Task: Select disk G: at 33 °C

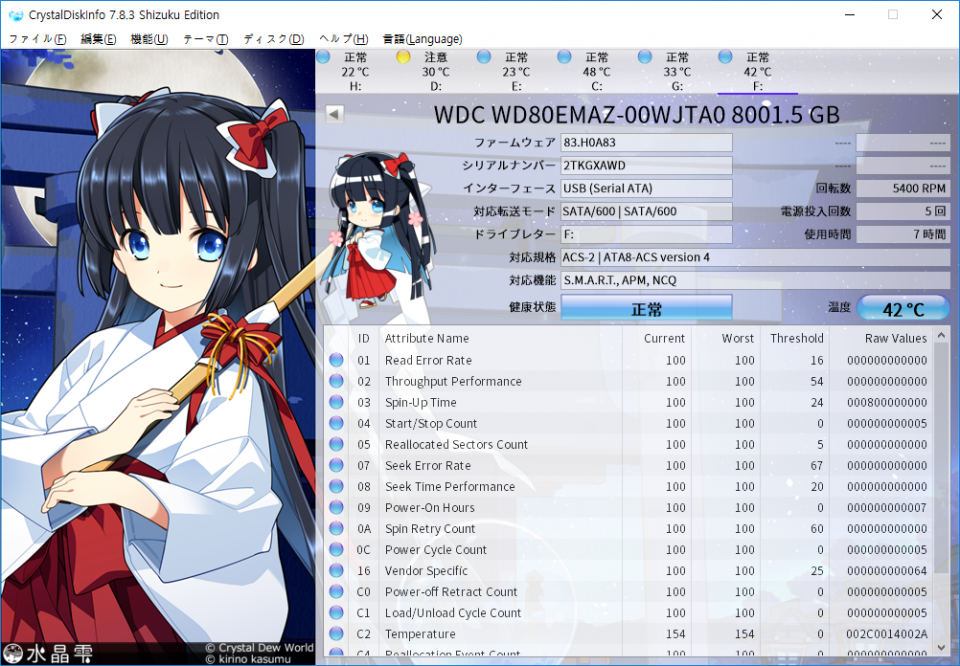Action: [677, 72]
